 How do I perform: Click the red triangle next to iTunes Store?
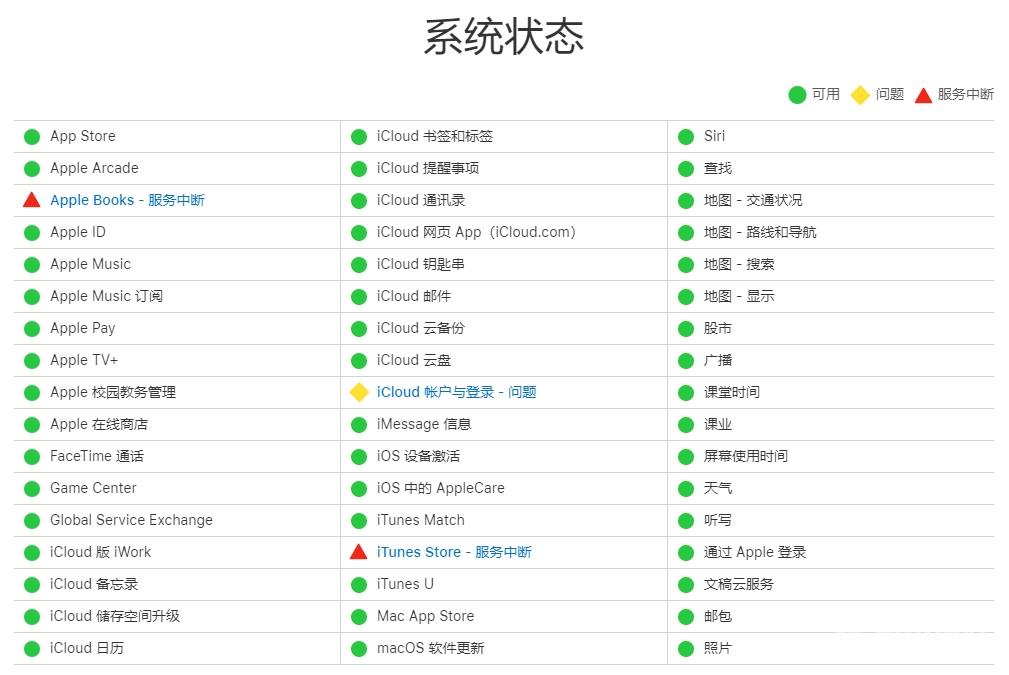click(358, 552)
